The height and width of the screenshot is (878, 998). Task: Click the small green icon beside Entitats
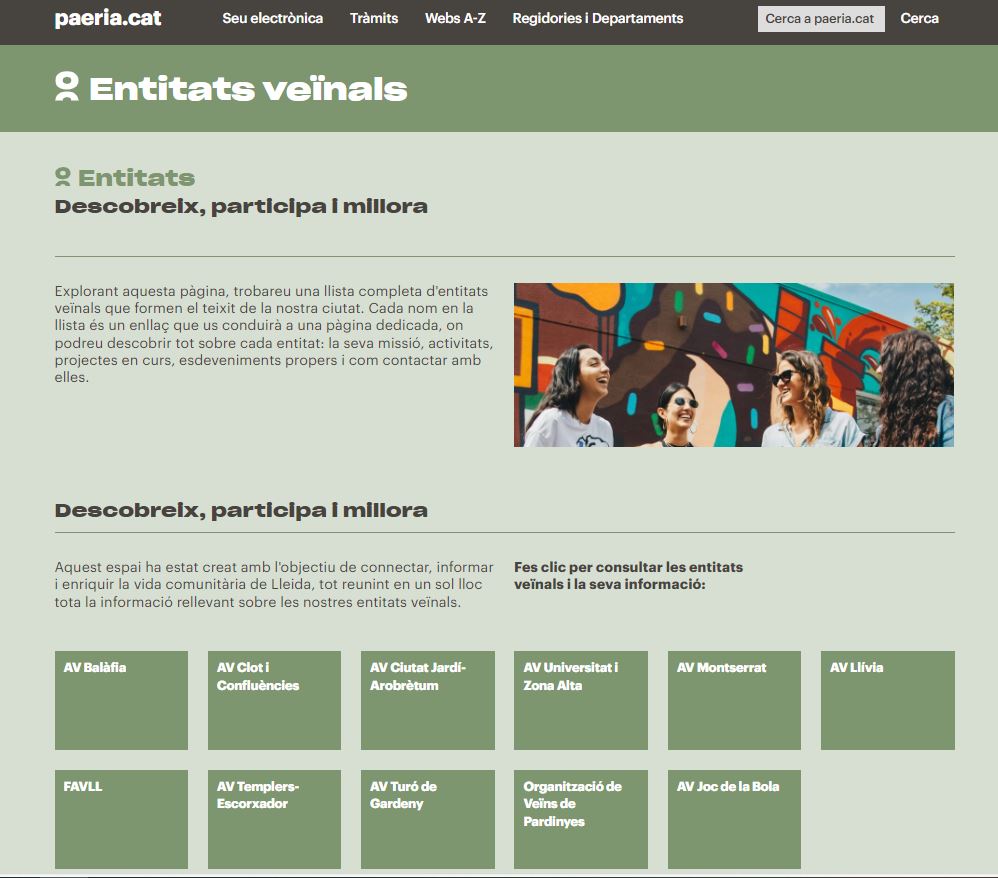pyautogui.click(x=63, y=178)
